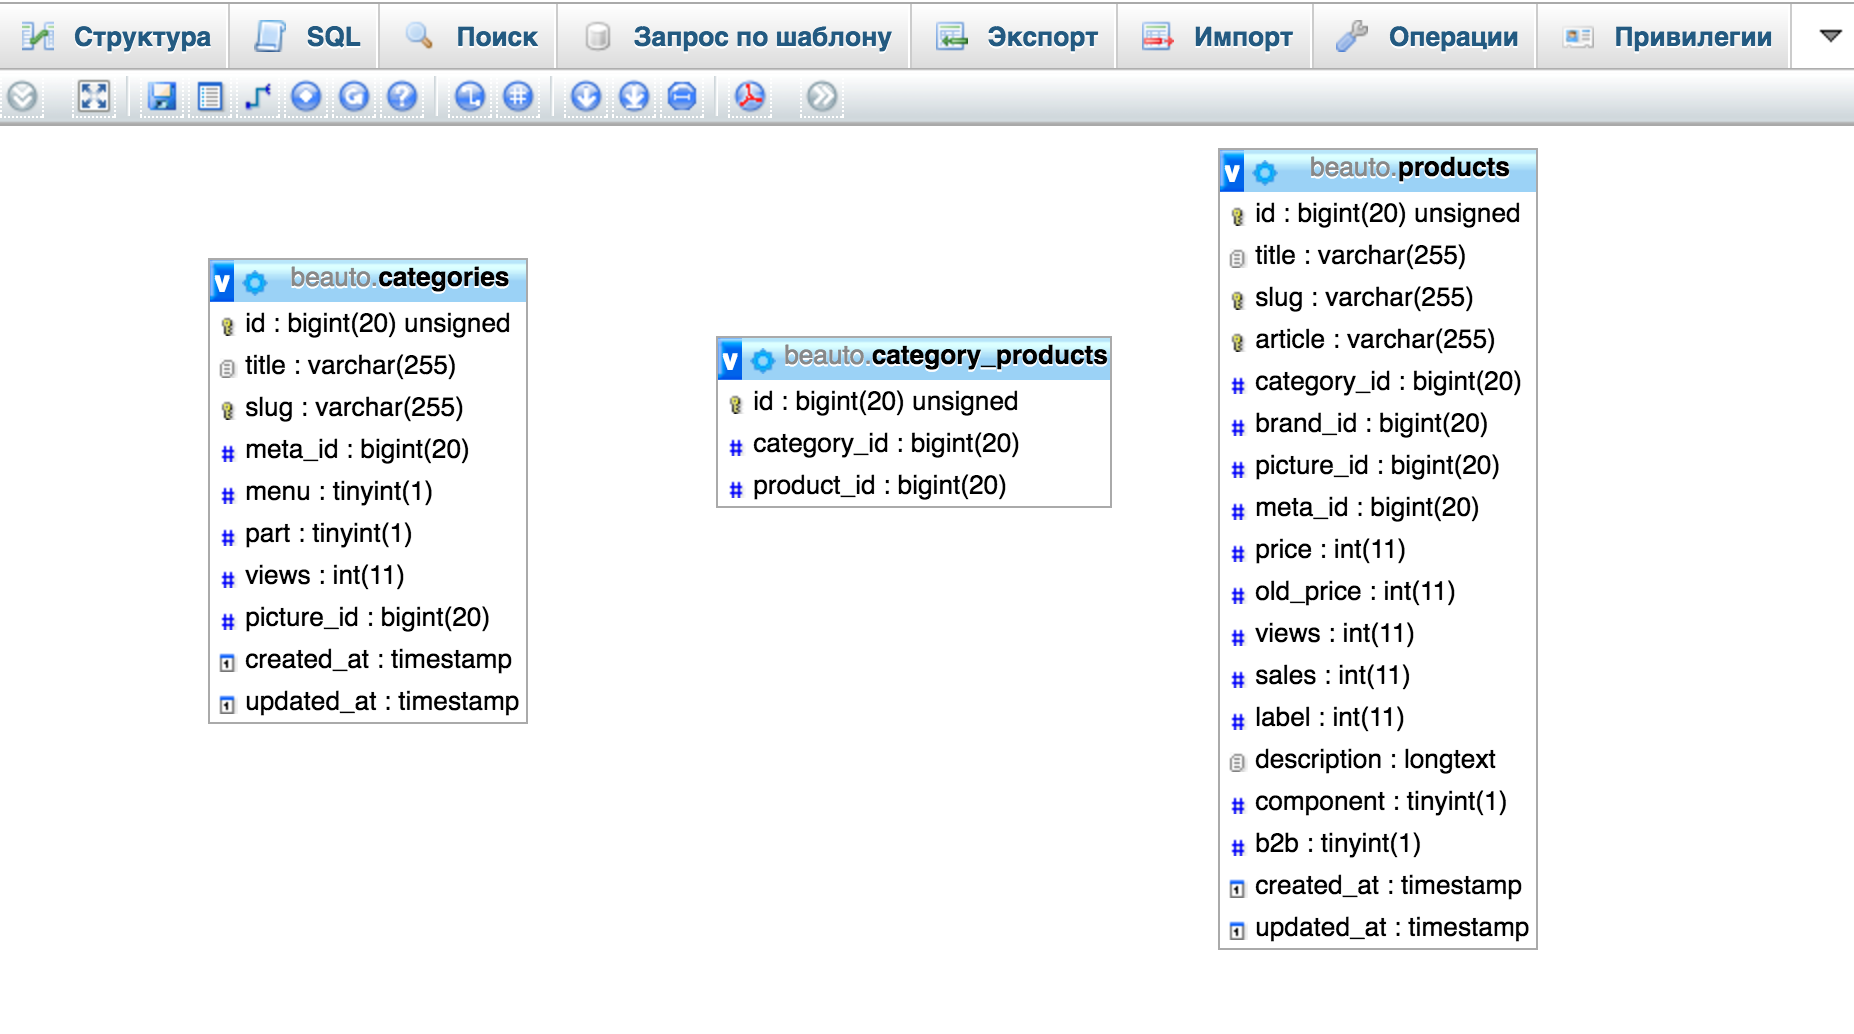Click the gear icon of the products table
Image resolution: width=1854 pixels, height=1034 pixels.
point(1265,173)
